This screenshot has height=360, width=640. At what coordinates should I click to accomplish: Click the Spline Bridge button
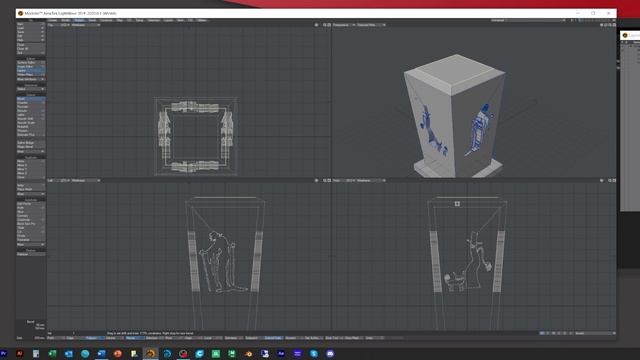point(31,143)
